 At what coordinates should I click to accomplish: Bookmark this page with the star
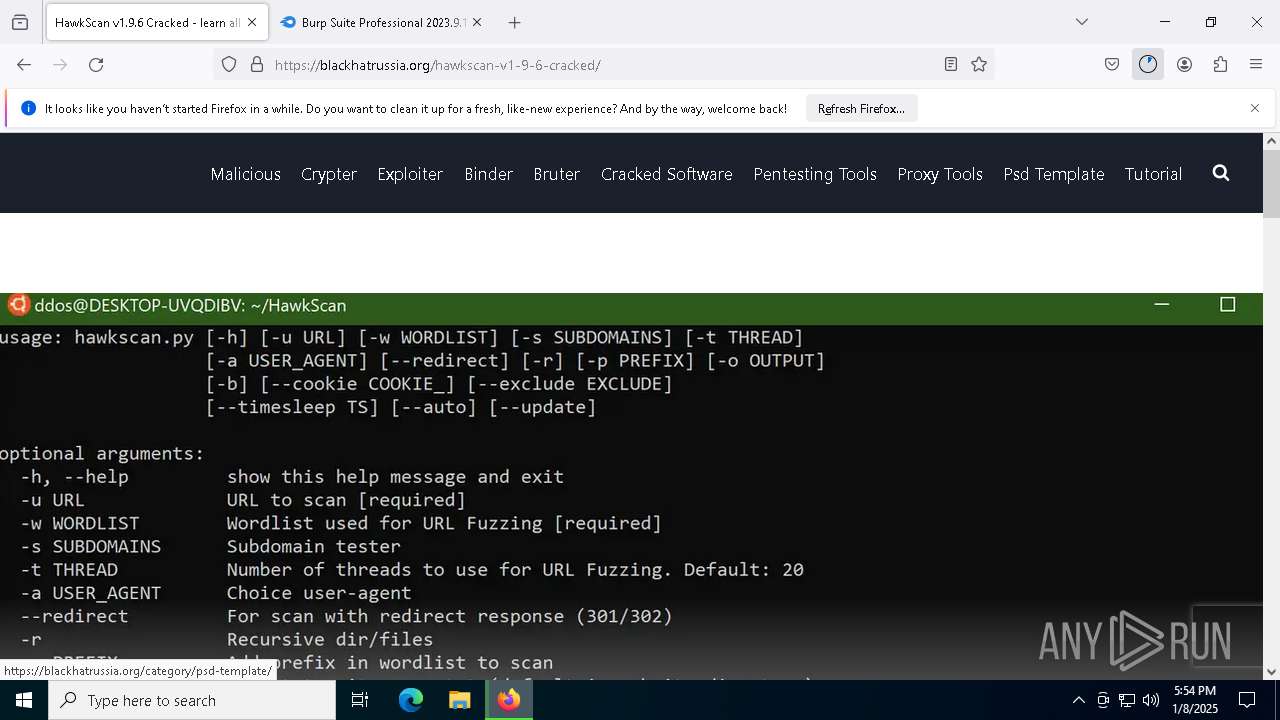click(x=979, y=65)
